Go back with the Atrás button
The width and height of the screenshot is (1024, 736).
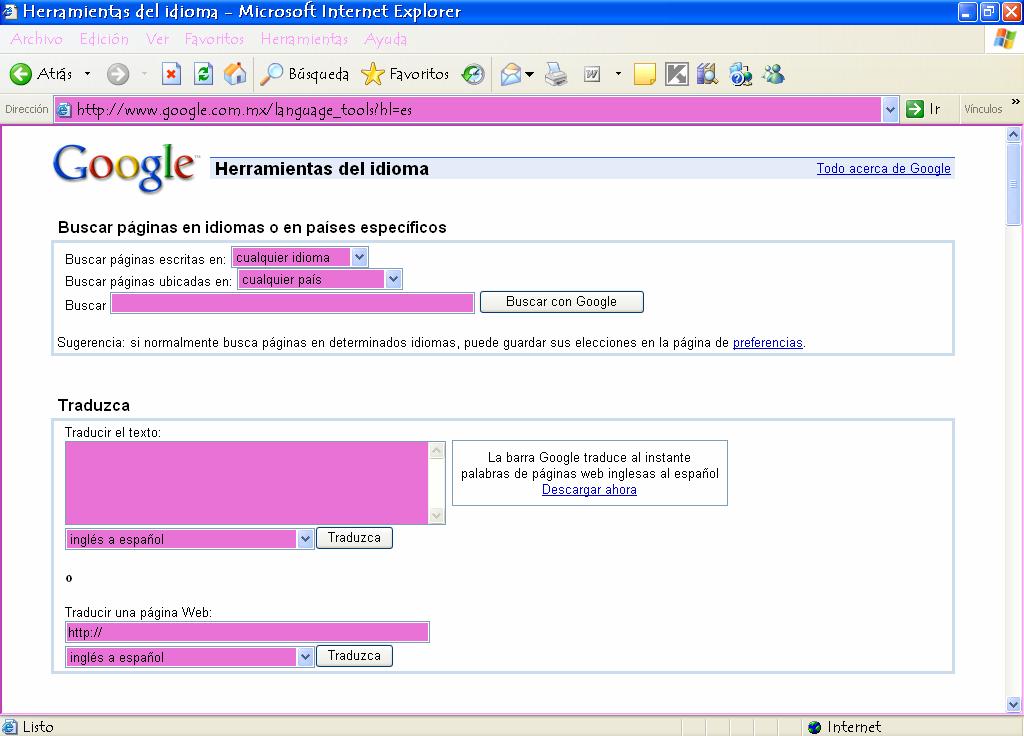41,74
